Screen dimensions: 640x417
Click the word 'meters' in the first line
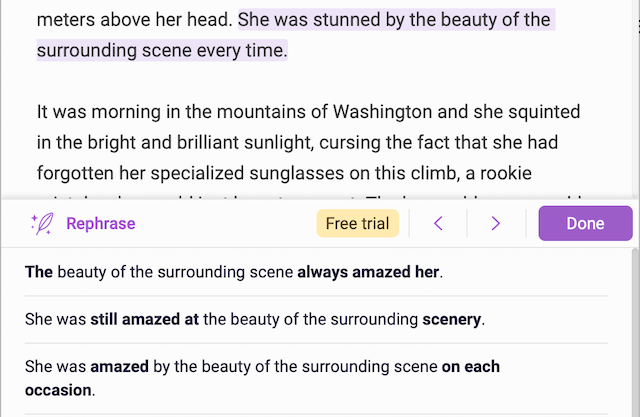pyautogui.click(x=66, y=20)
